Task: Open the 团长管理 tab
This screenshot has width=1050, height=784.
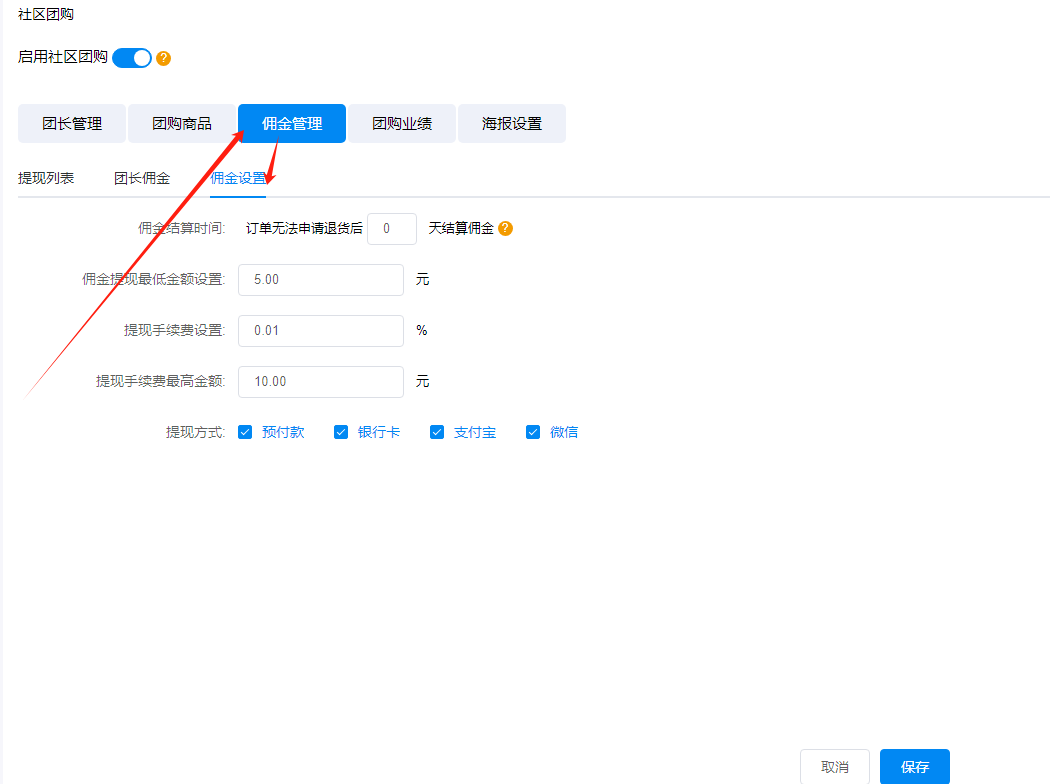Action: coord(72,124)
